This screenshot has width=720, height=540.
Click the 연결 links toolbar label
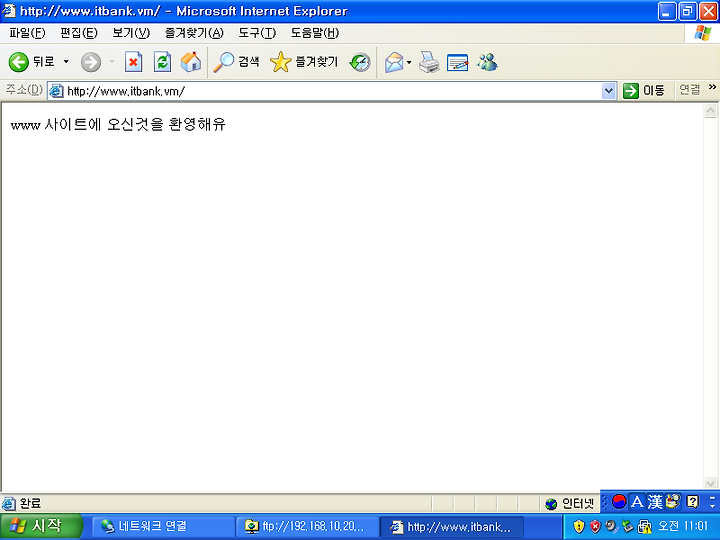[689, 90]
